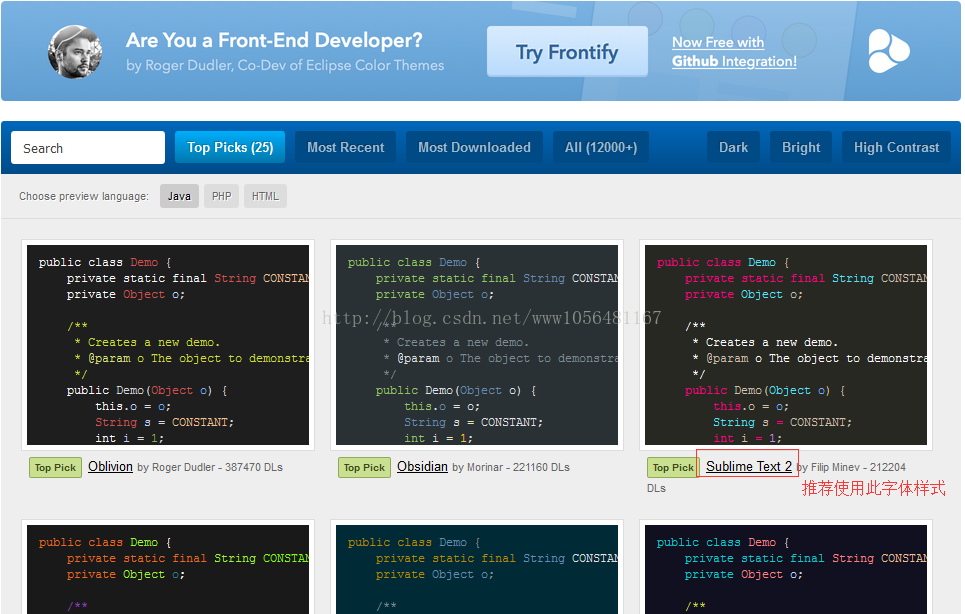The width and height of the screenshot is (965, 614).
Task: Open the Now Free with Github Integration link
Action: click(x=734, y=52)
